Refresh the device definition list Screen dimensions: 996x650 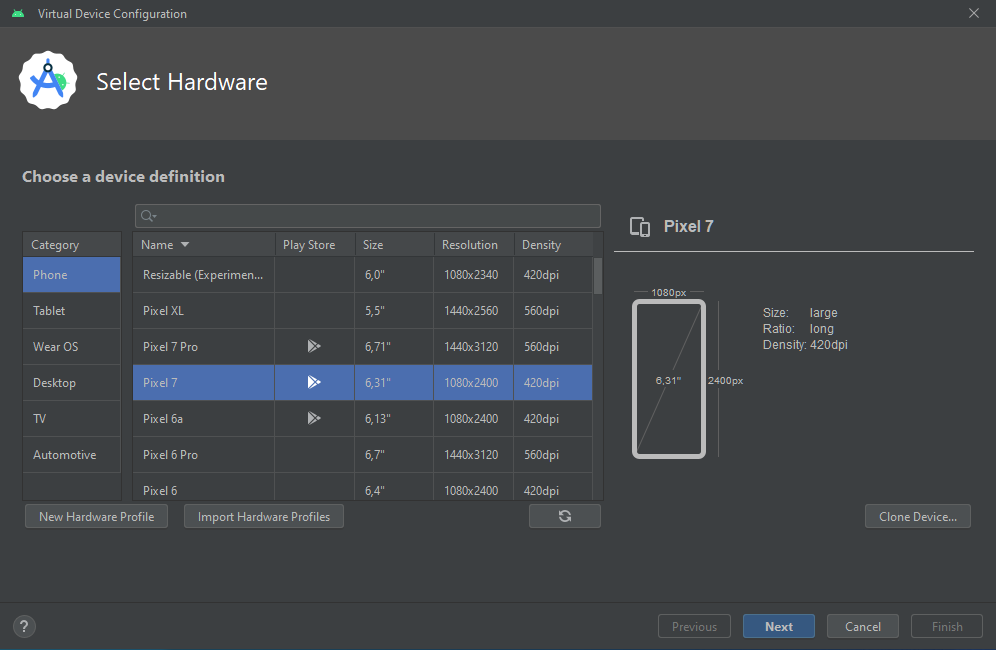[x=564, y=515]
